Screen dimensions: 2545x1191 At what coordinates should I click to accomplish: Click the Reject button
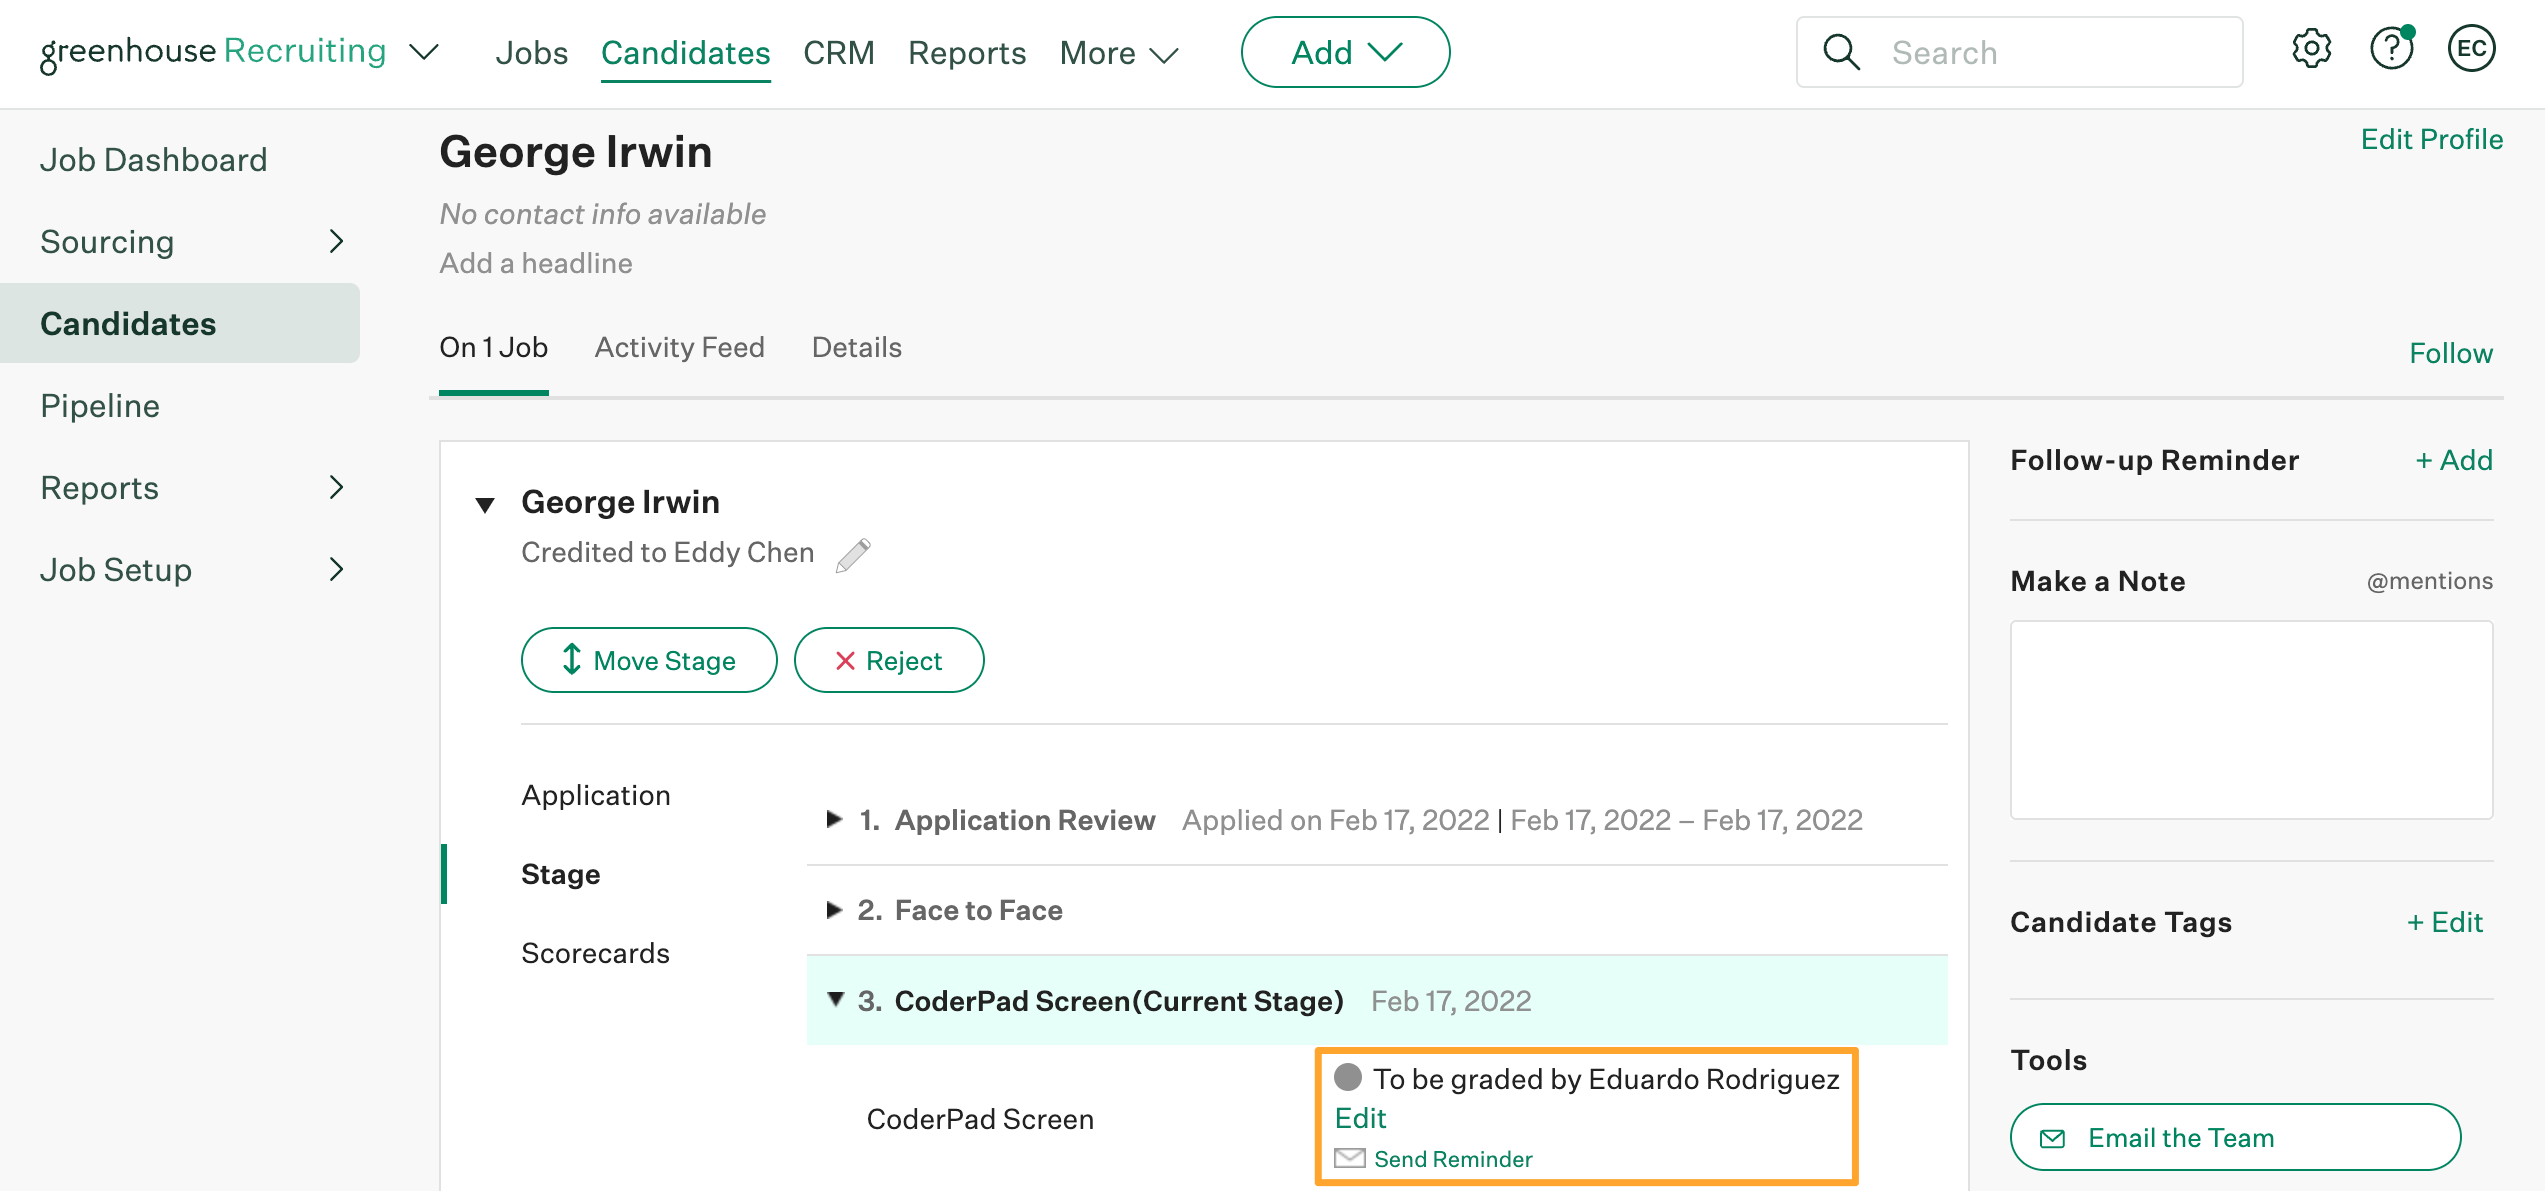(x=889, y=660)
